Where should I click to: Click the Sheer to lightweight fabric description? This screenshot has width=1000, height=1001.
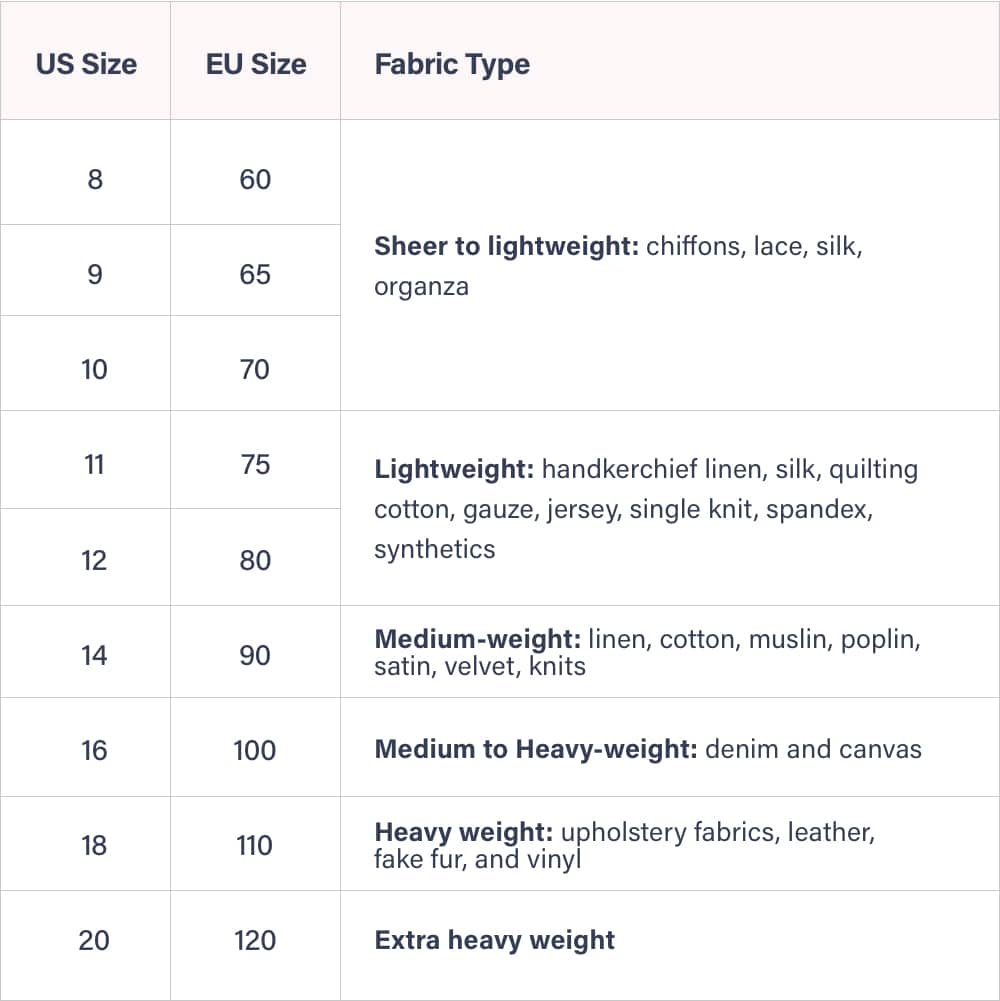pyautogui.click(x=618, y=266)
